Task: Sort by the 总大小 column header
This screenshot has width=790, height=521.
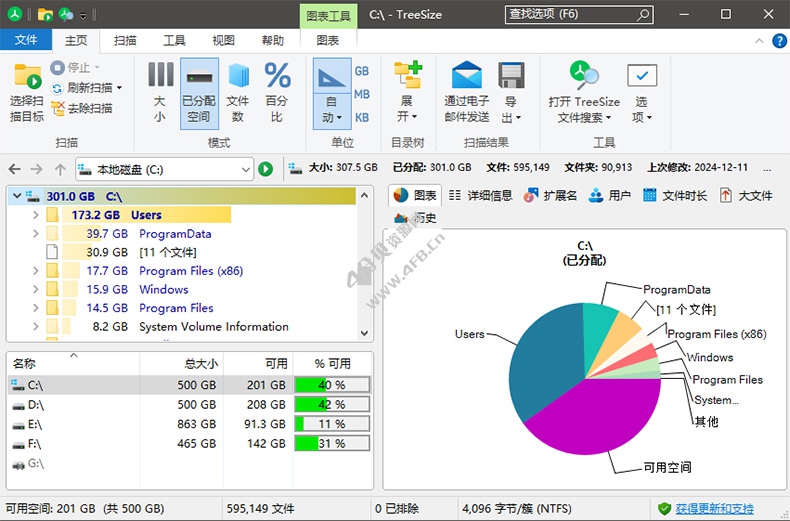Action: [201, 363]
